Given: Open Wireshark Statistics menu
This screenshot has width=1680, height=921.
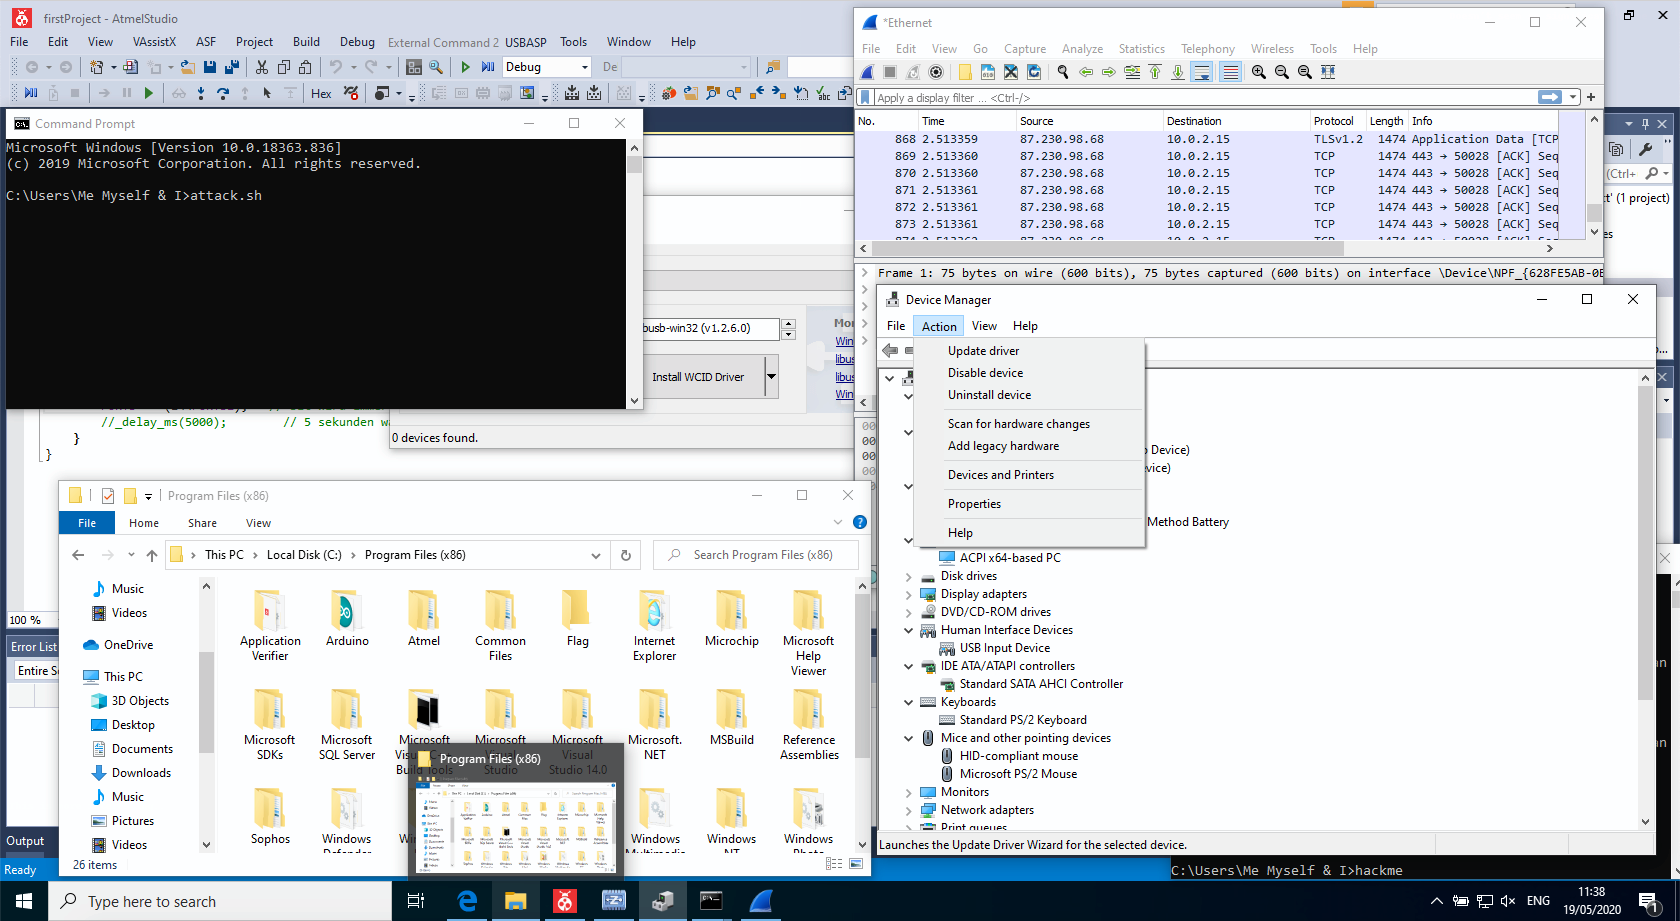Looking at the screenshot, I should point(1141,49).
